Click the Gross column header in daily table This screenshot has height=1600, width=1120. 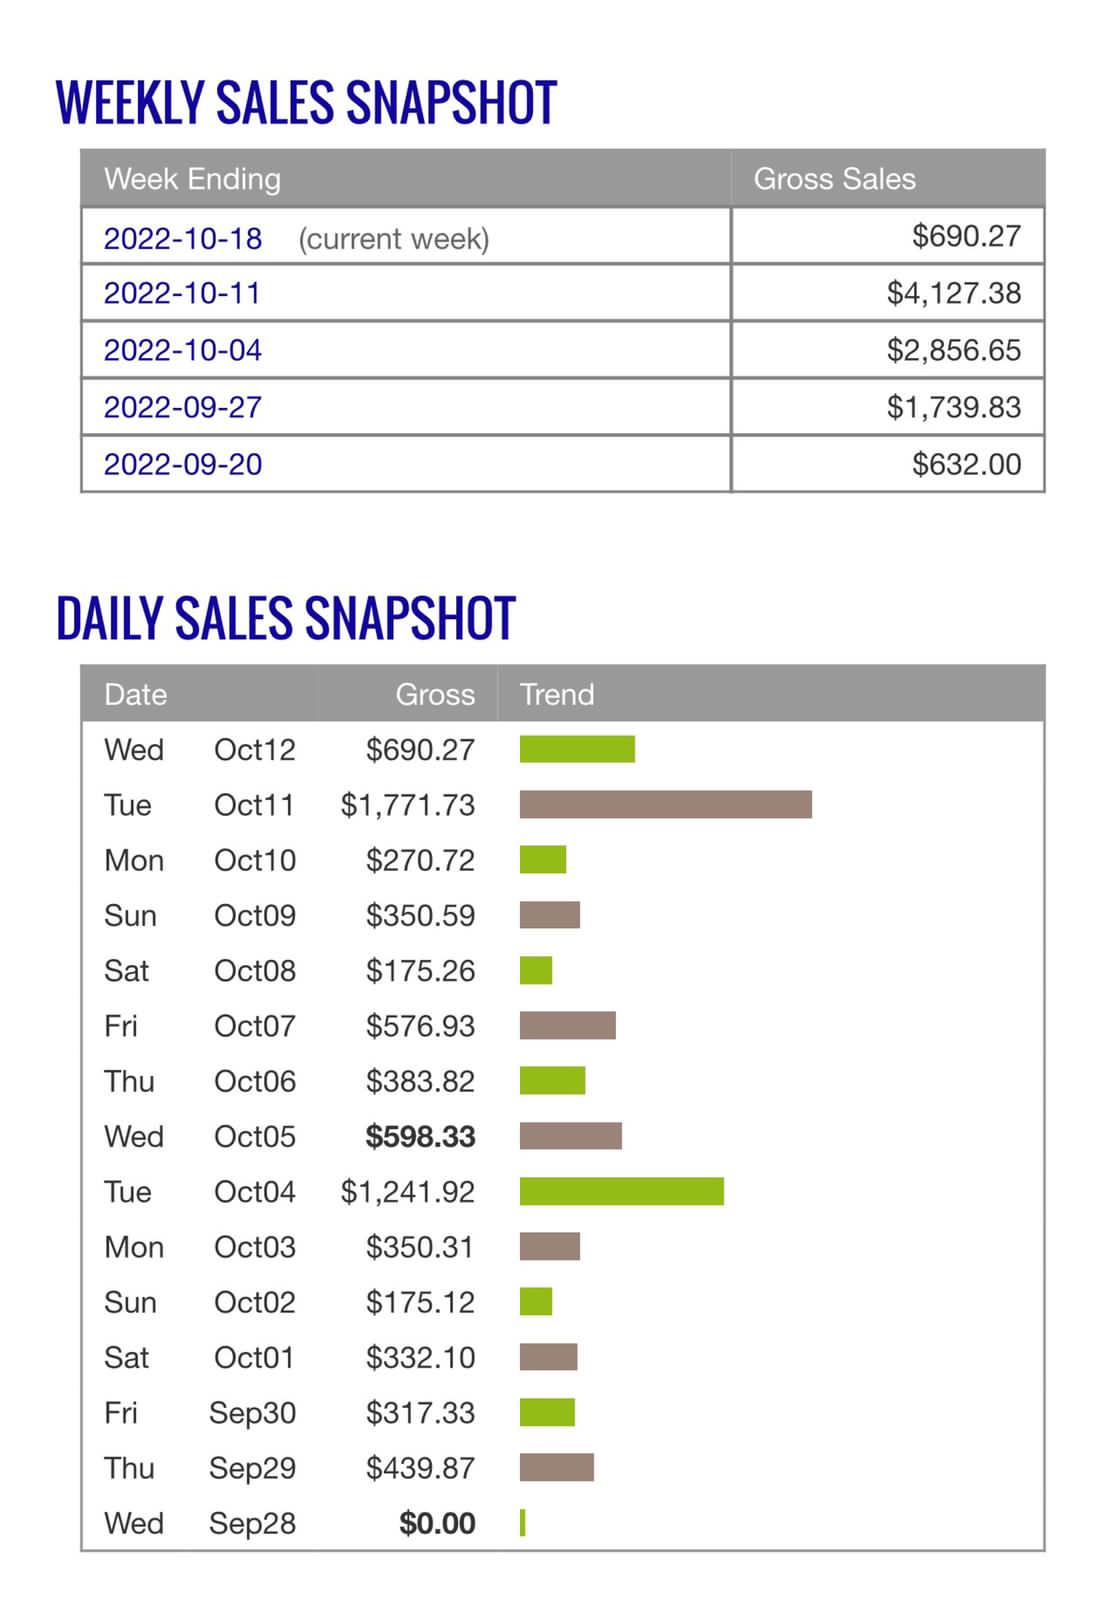click(435, 694)
